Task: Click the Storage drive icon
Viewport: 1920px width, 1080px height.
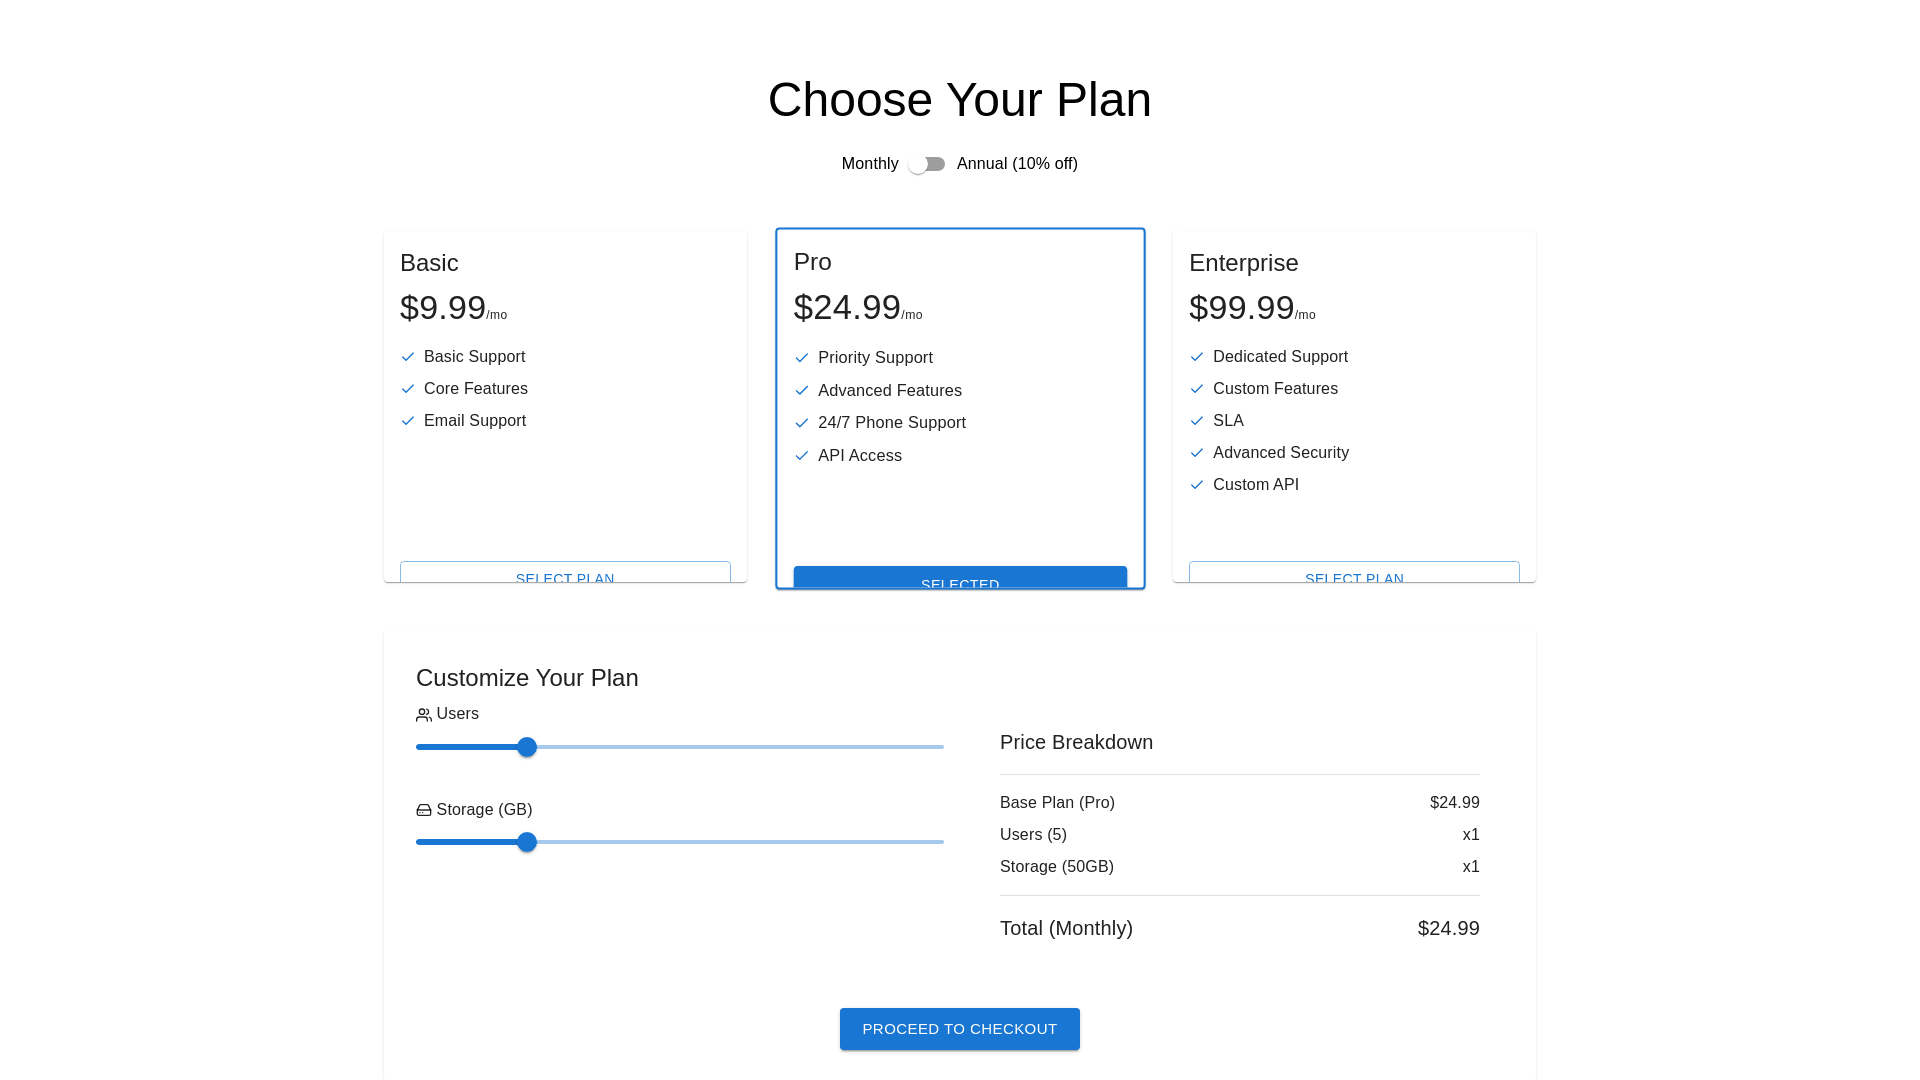Action: point(424,810)
